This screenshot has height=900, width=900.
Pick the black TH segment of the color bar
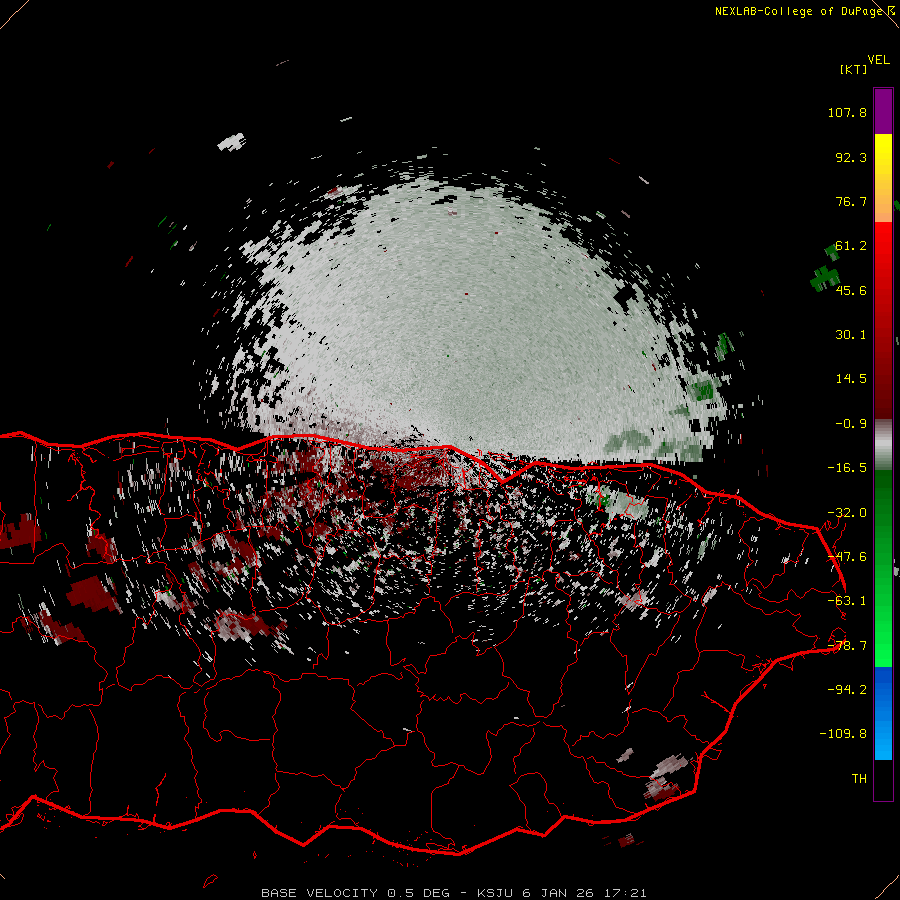point(883,779)
